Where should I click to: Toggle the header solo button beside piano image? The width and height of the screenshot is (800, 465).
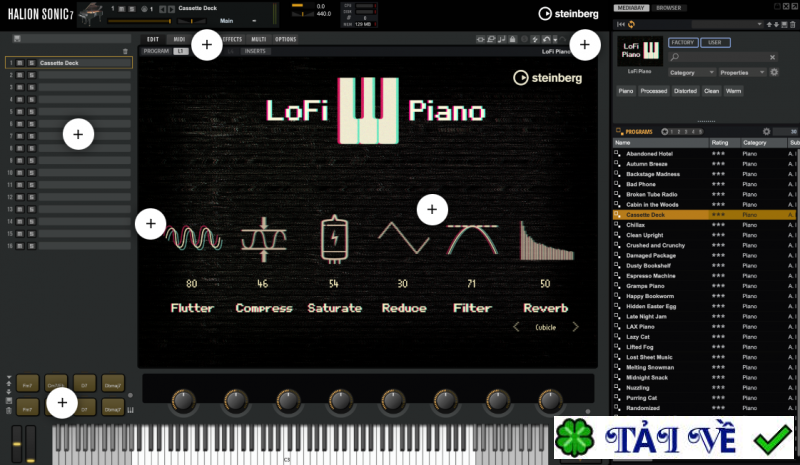click(x=132, y=9)
